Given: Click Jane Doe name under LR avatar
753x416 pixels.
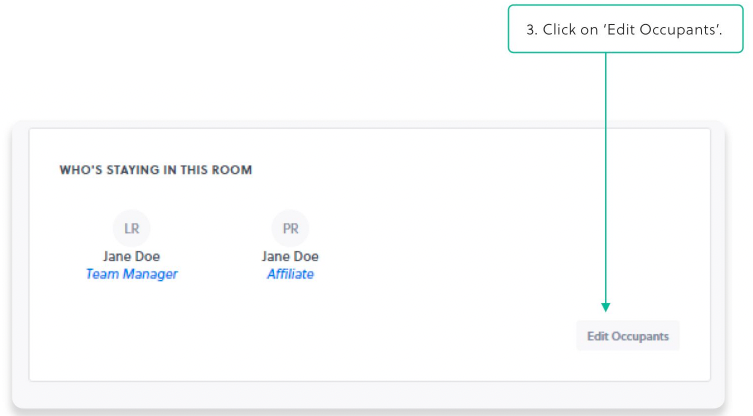Looking at the screenshot, I should 132,256.
